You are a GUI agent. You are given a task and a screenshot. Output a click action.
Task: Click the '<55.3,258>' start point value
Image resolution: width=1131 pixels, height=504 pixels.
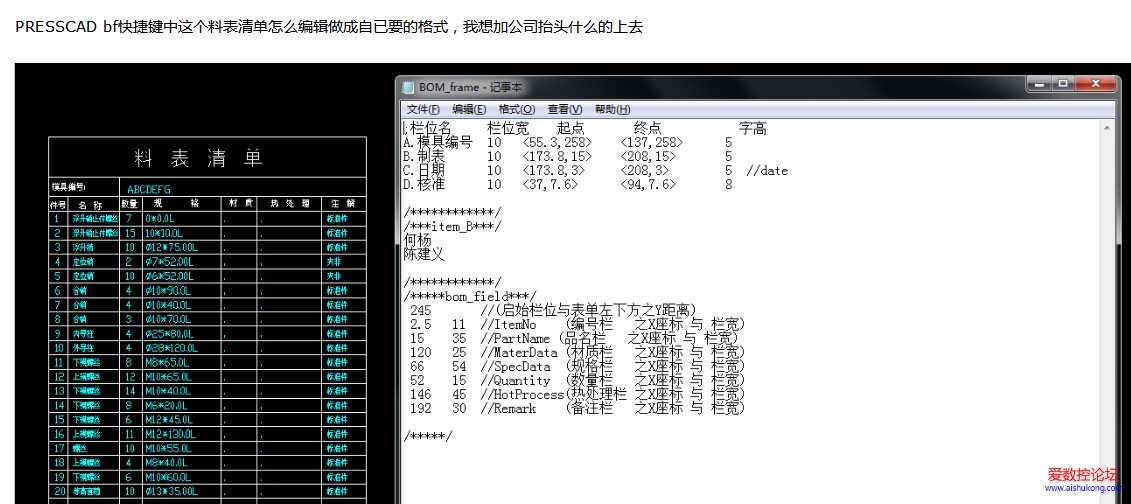tap(557, 143)
